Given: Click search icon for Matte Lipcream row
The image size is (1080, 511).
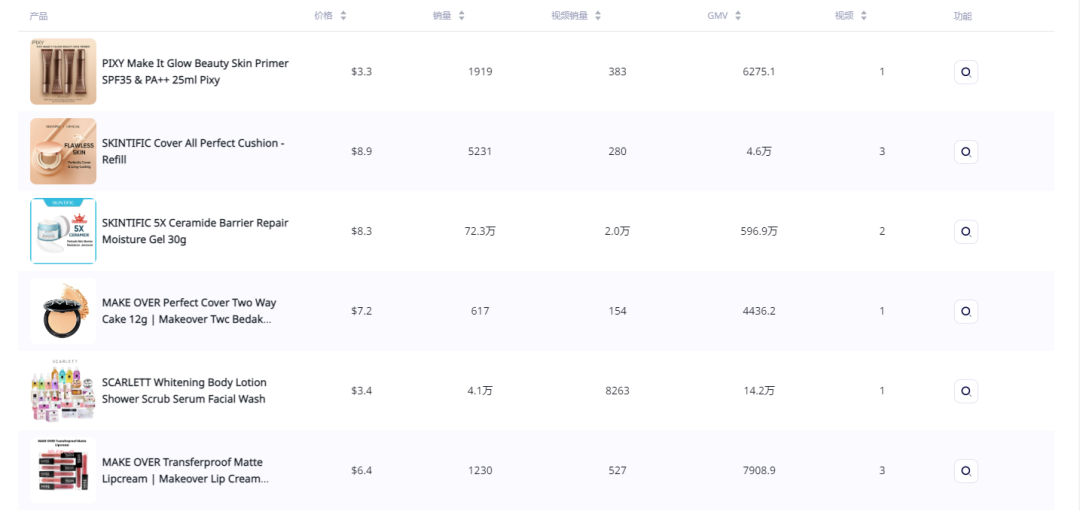Looking at the screenshot, I should pyautogui.click(x=965, y=471).
